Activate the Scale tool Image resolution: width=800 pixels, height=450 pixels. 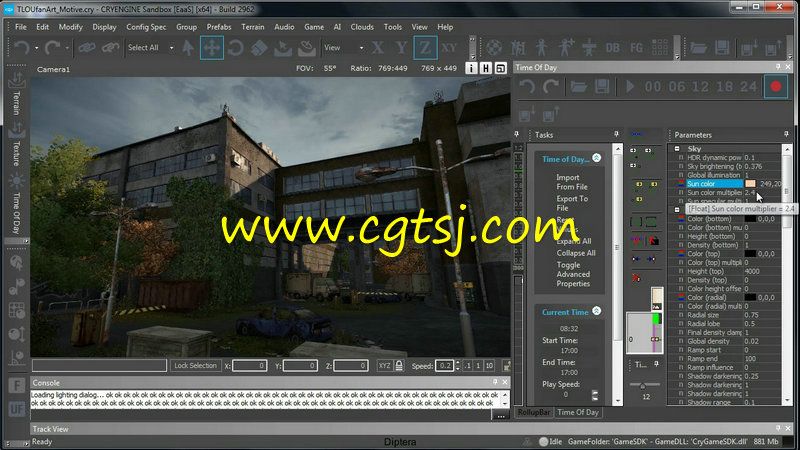259,48
